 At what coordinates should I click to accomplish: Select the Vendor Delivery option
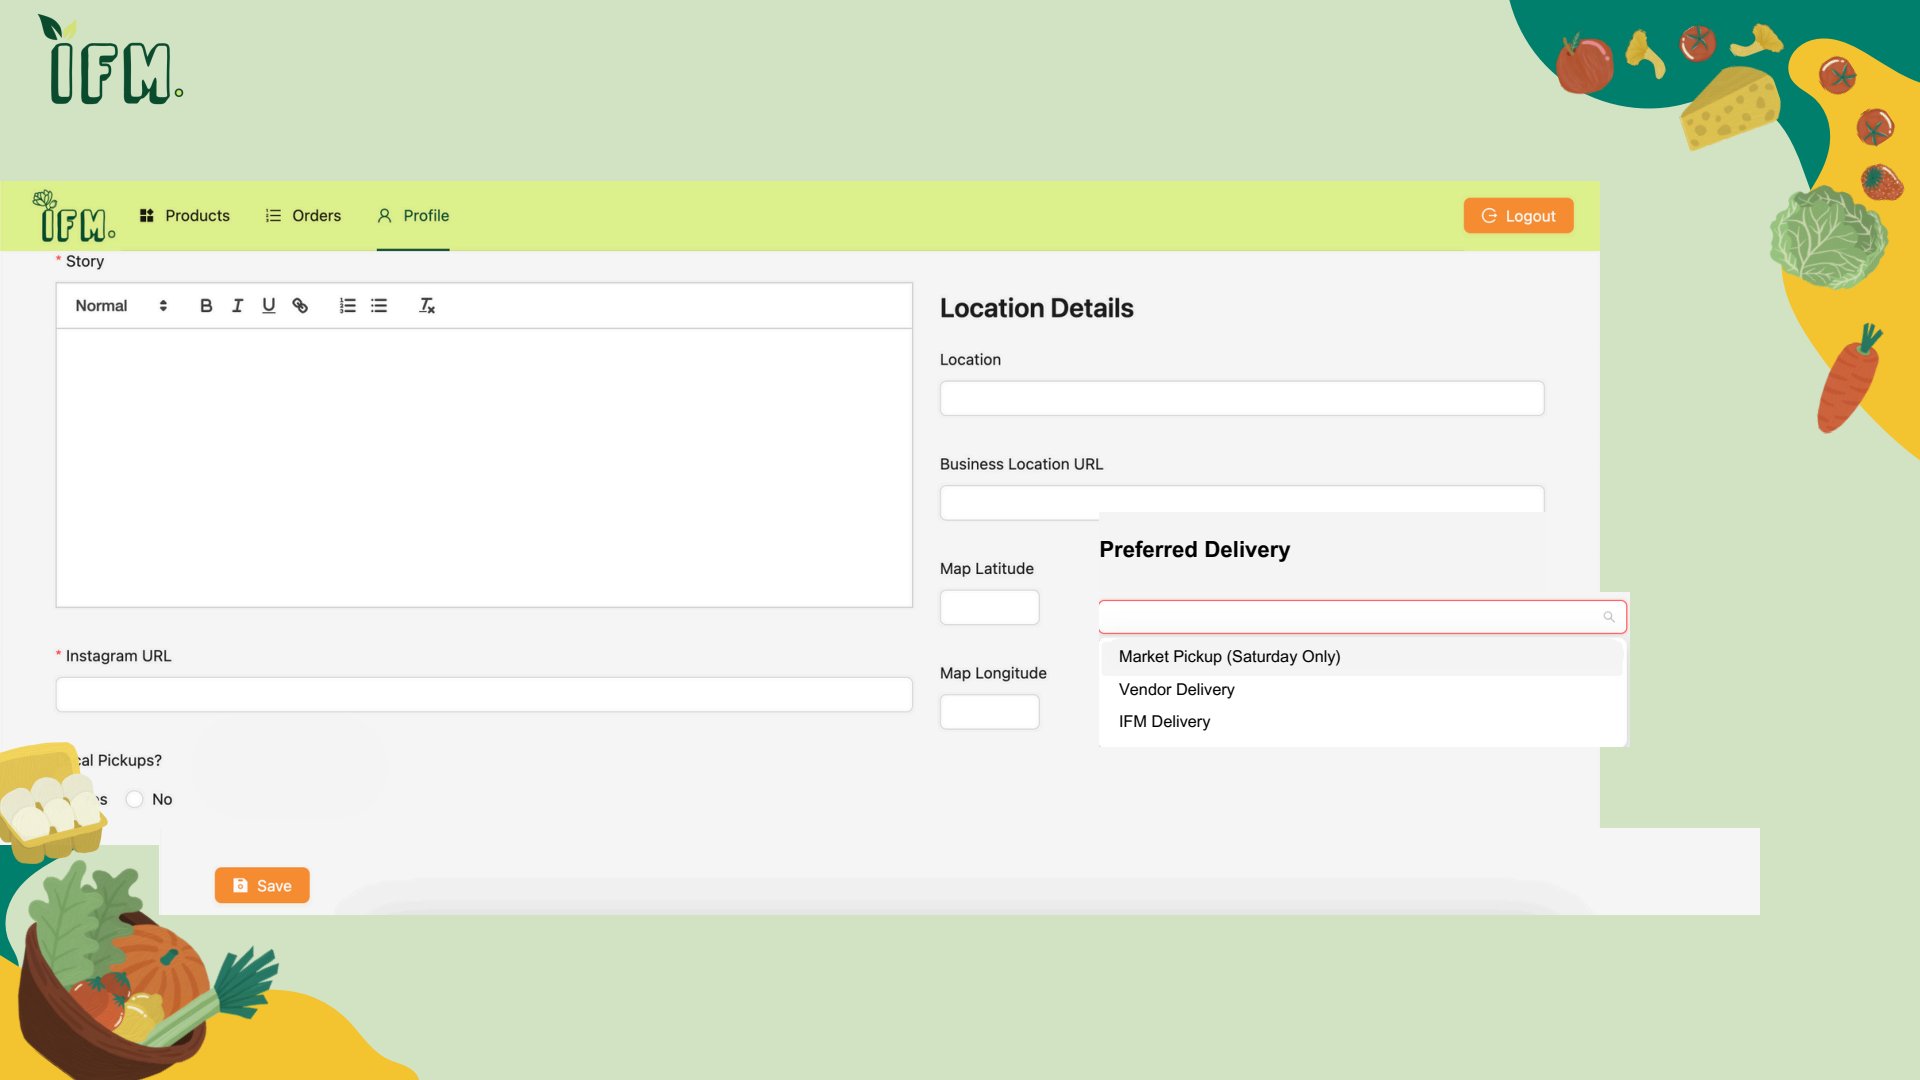[x=1176, y=690]
